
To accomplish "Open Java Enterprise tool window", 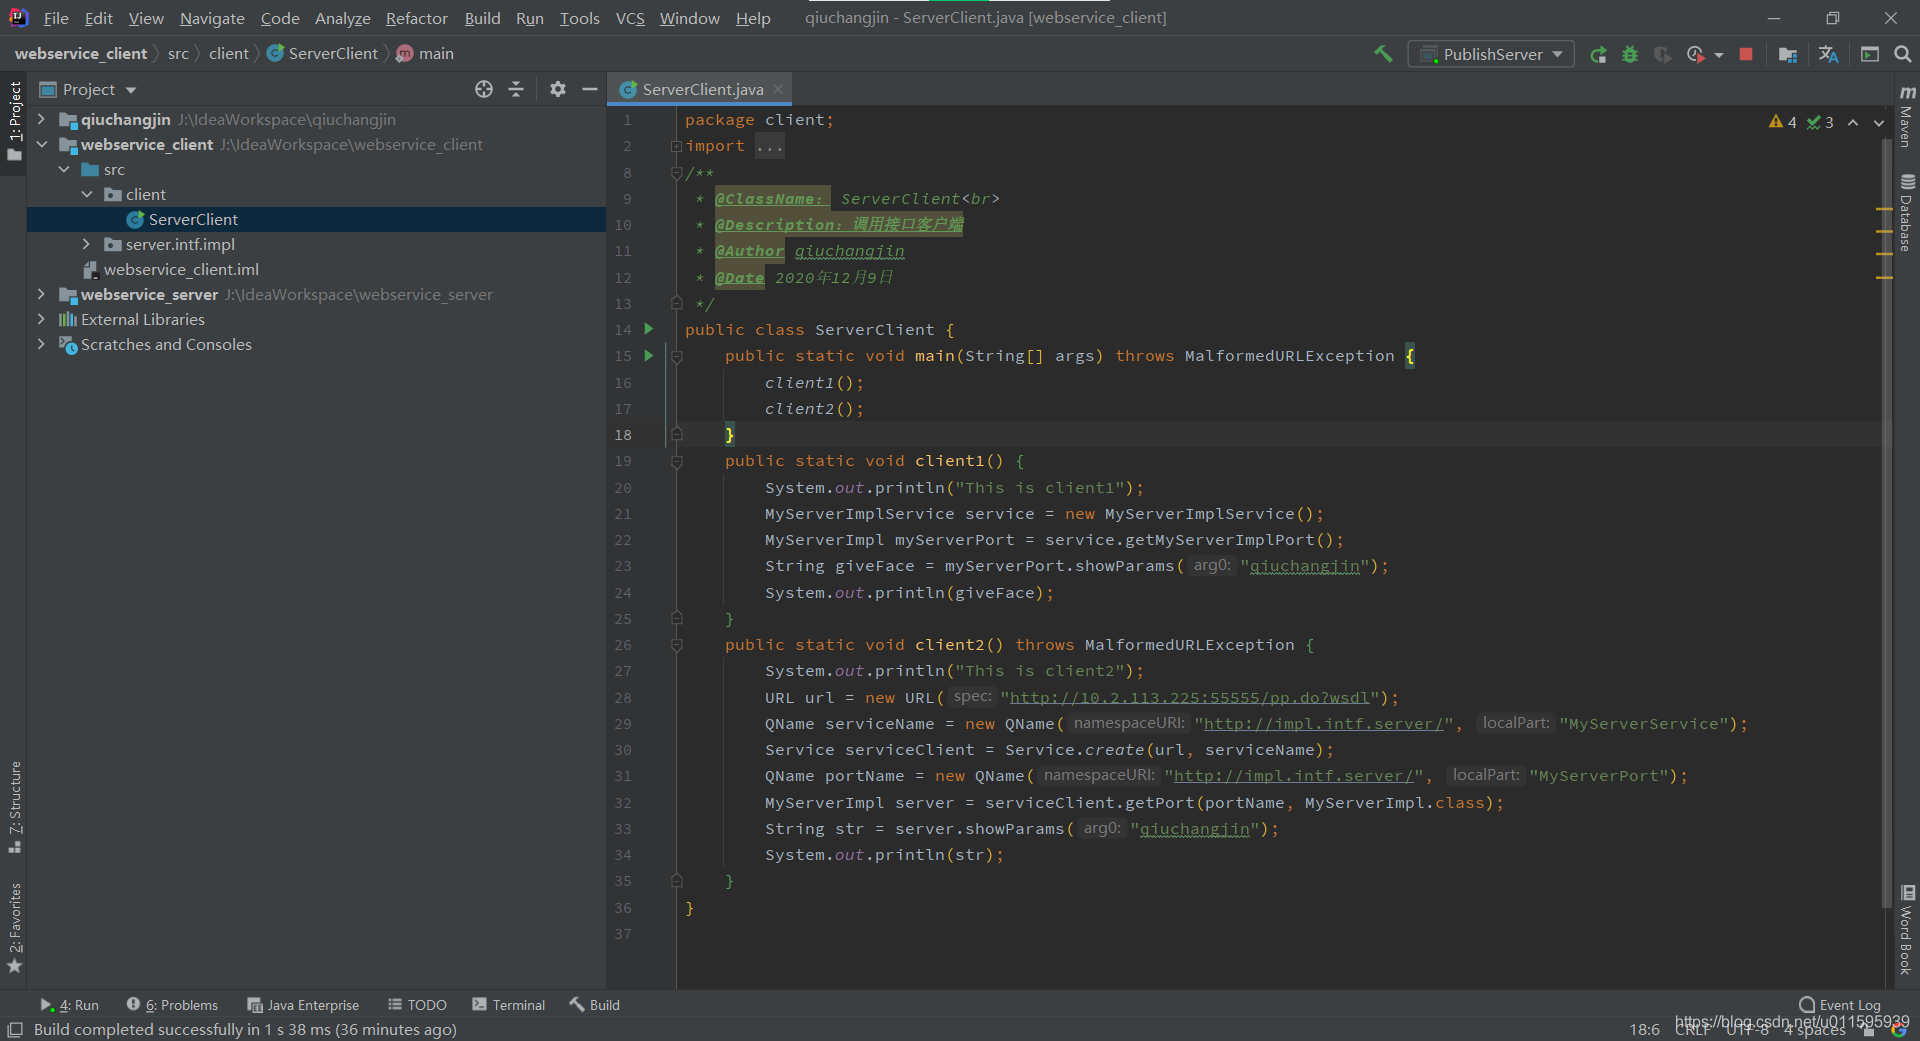I will tap(303, 1005).
